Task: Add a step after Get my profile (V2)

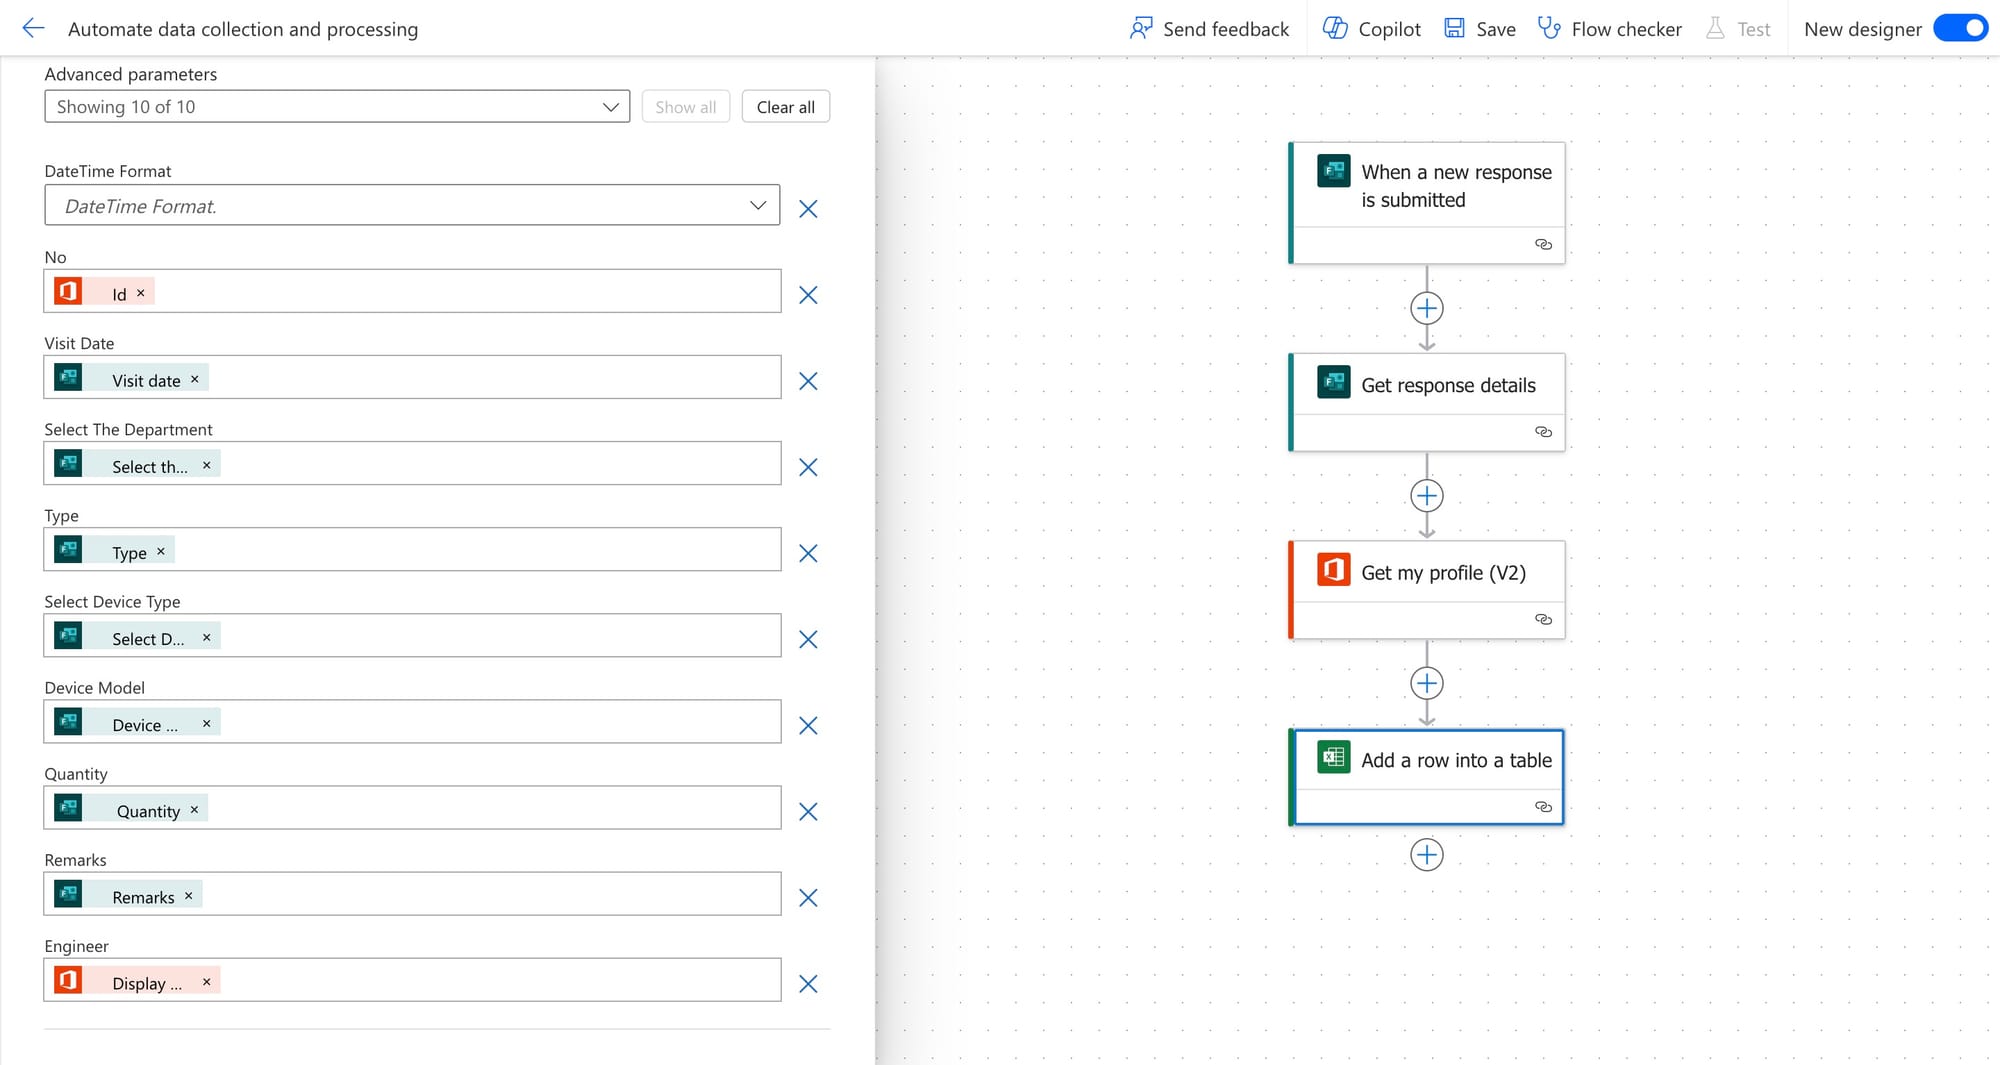Action: coord(1427,684)
